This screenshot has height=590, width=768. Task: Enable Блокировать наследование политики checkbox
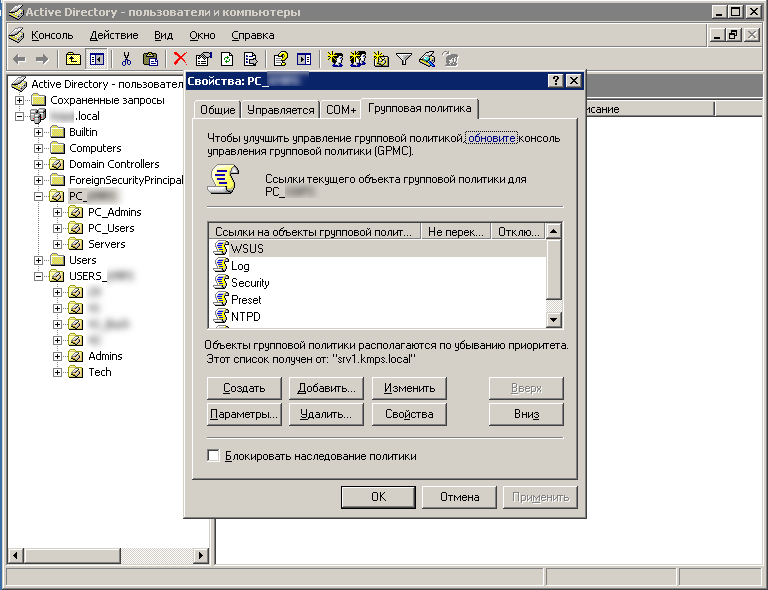(x=213, y=456)
